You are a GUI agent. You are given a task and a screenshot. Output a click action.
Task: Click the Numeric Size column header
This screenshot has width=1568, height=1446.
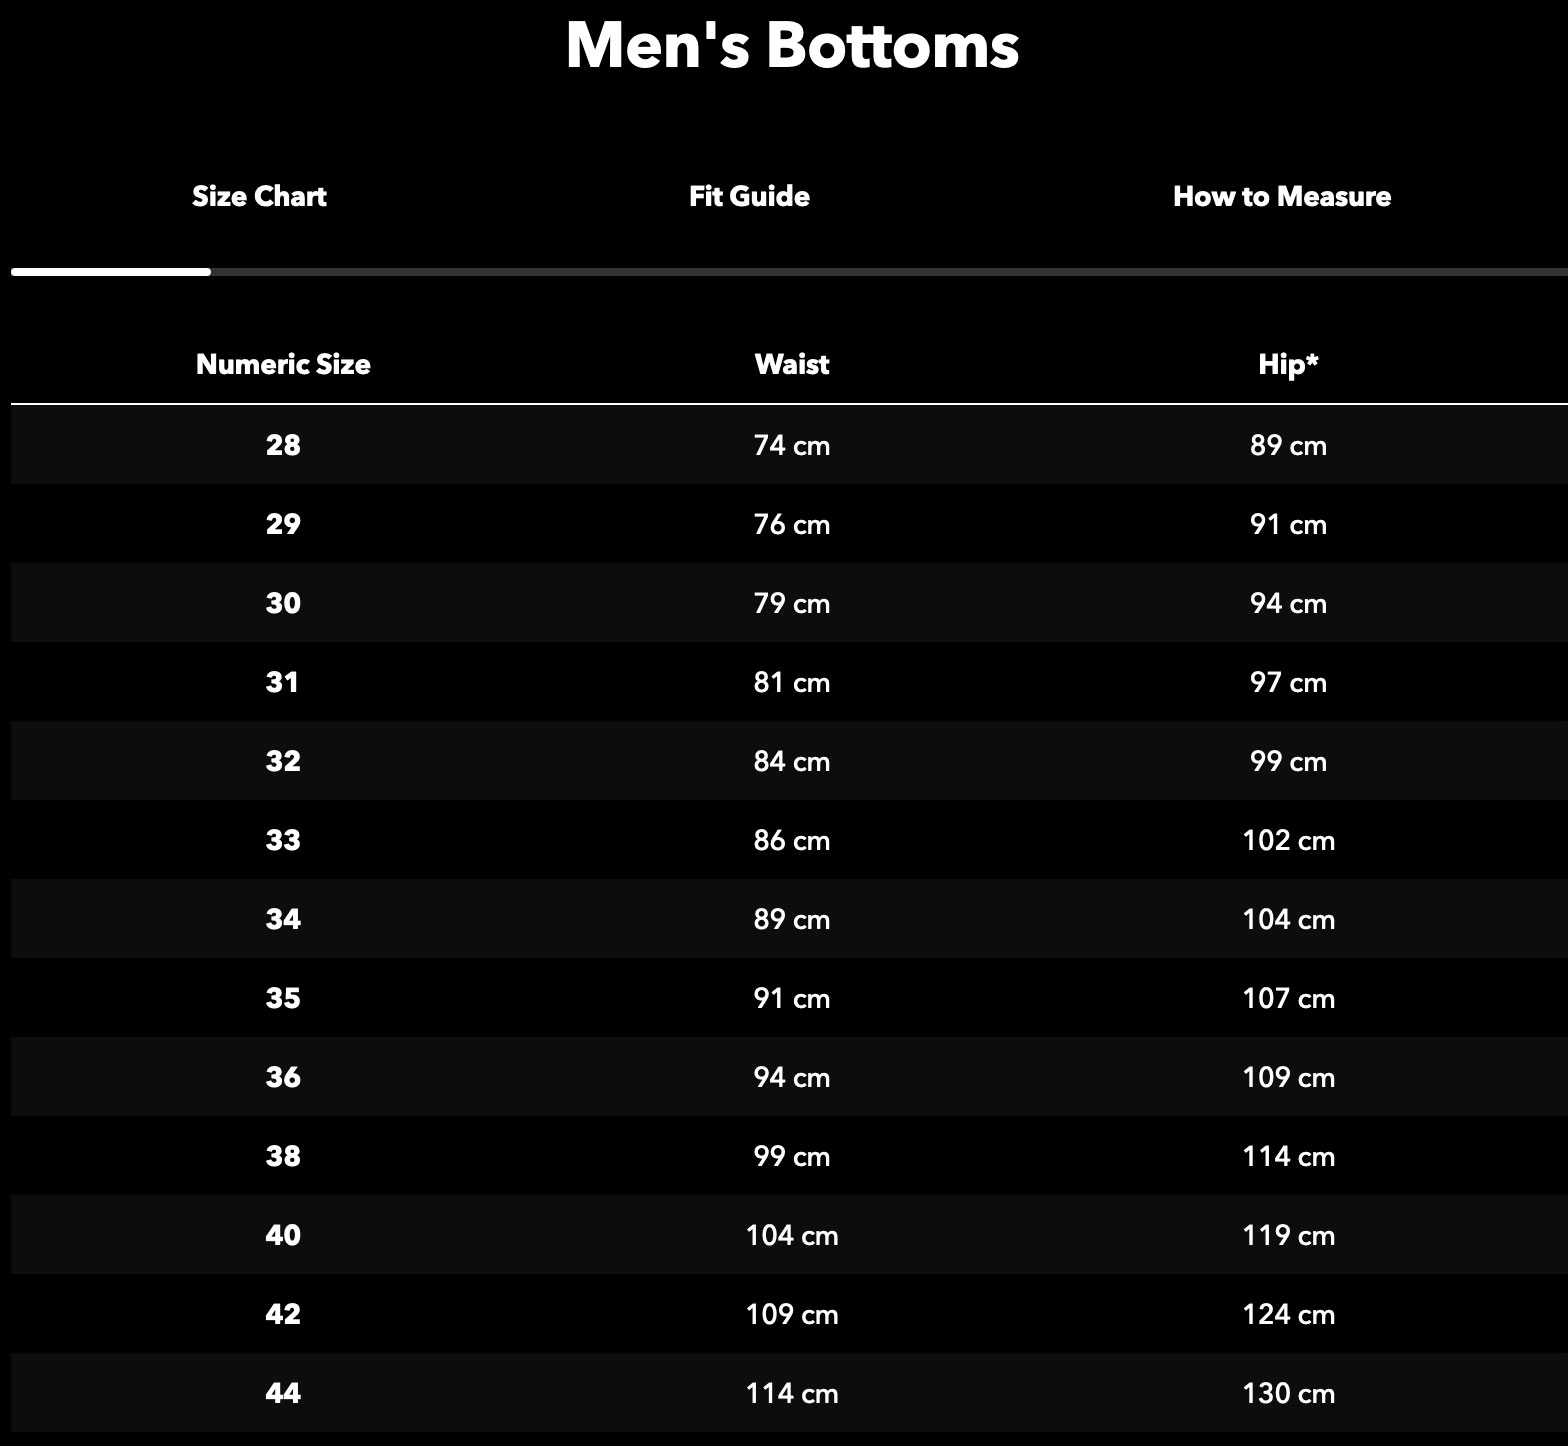tap(283, 364)
